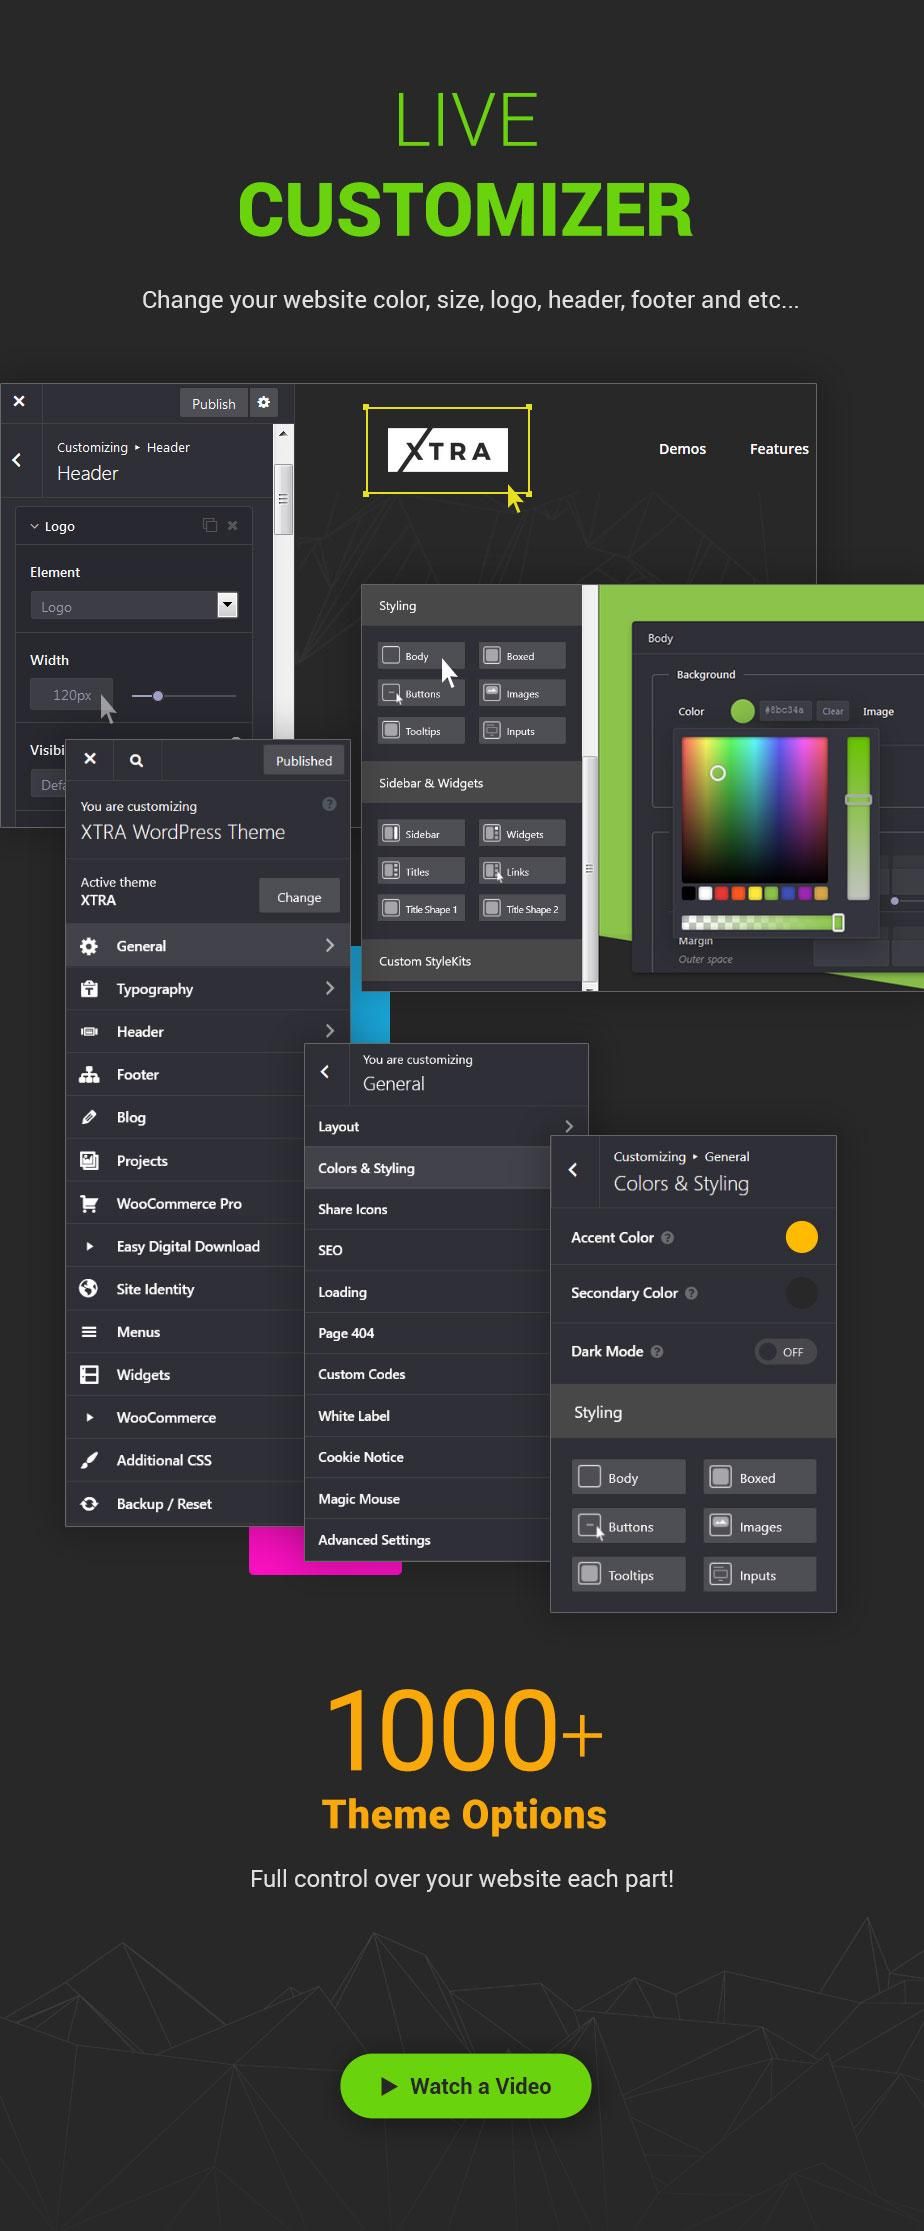This screenshot has width=924, height=2231.
Task: Click the back arrow in Colors & Styling
Action: click(x=573, y=1170)
